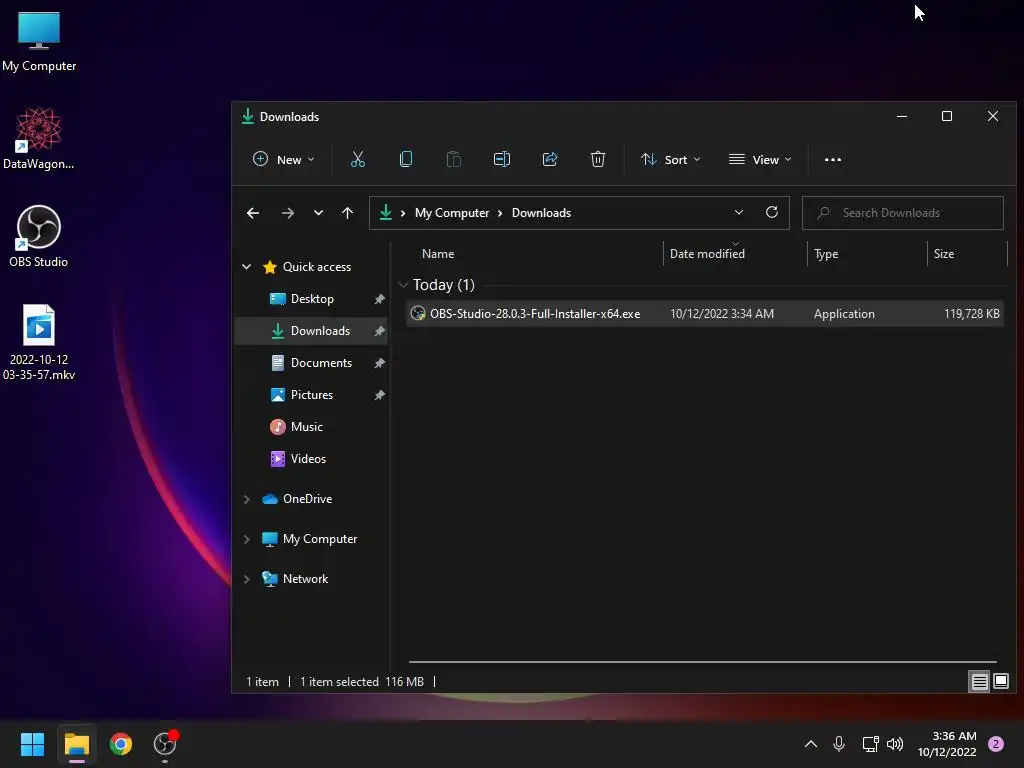This screenshot has width=1024, height=768.
Task: Click the Search Downloads field
Action: (x=903, y=213)
